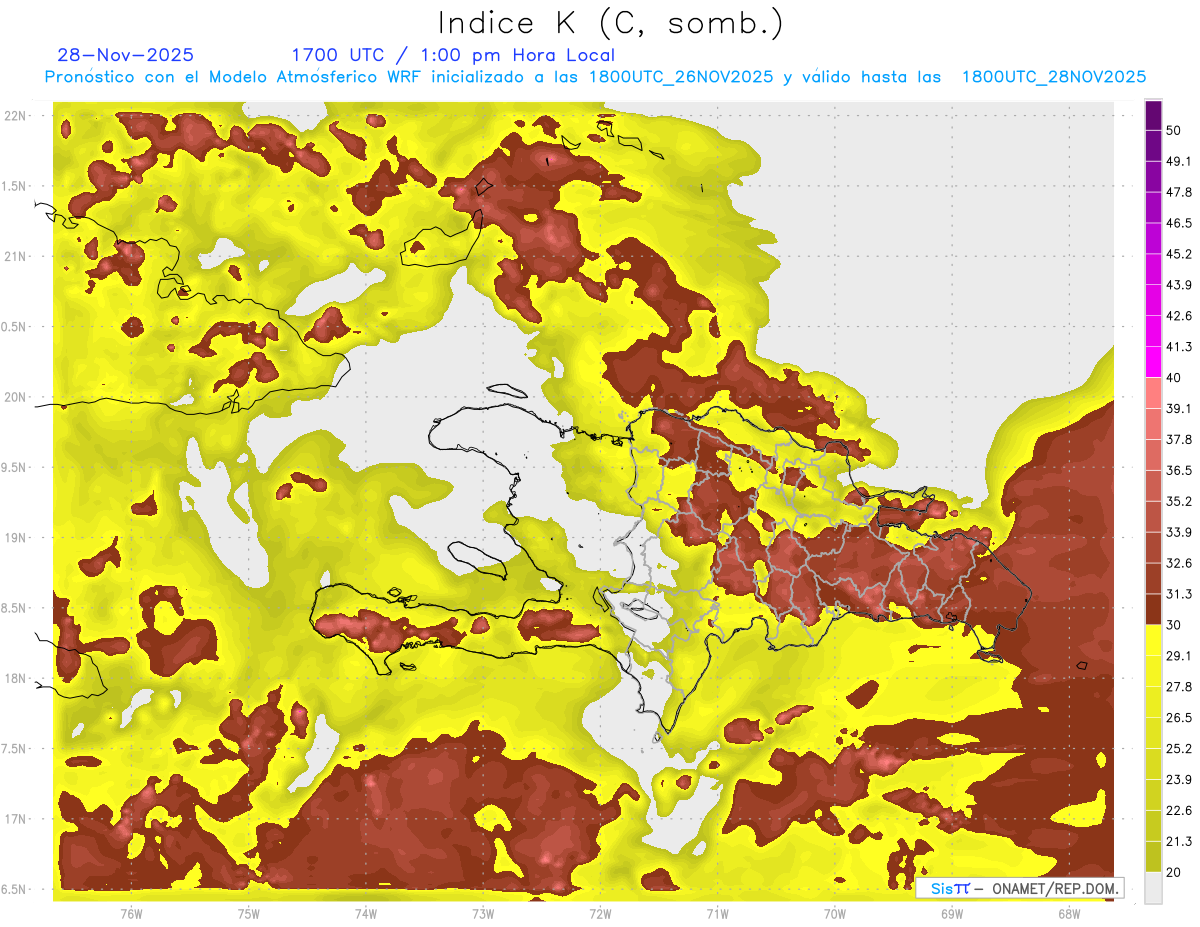This screenshot has width=1200, height=927.
Task: Select longitude label "72W"
Action: 600,913
